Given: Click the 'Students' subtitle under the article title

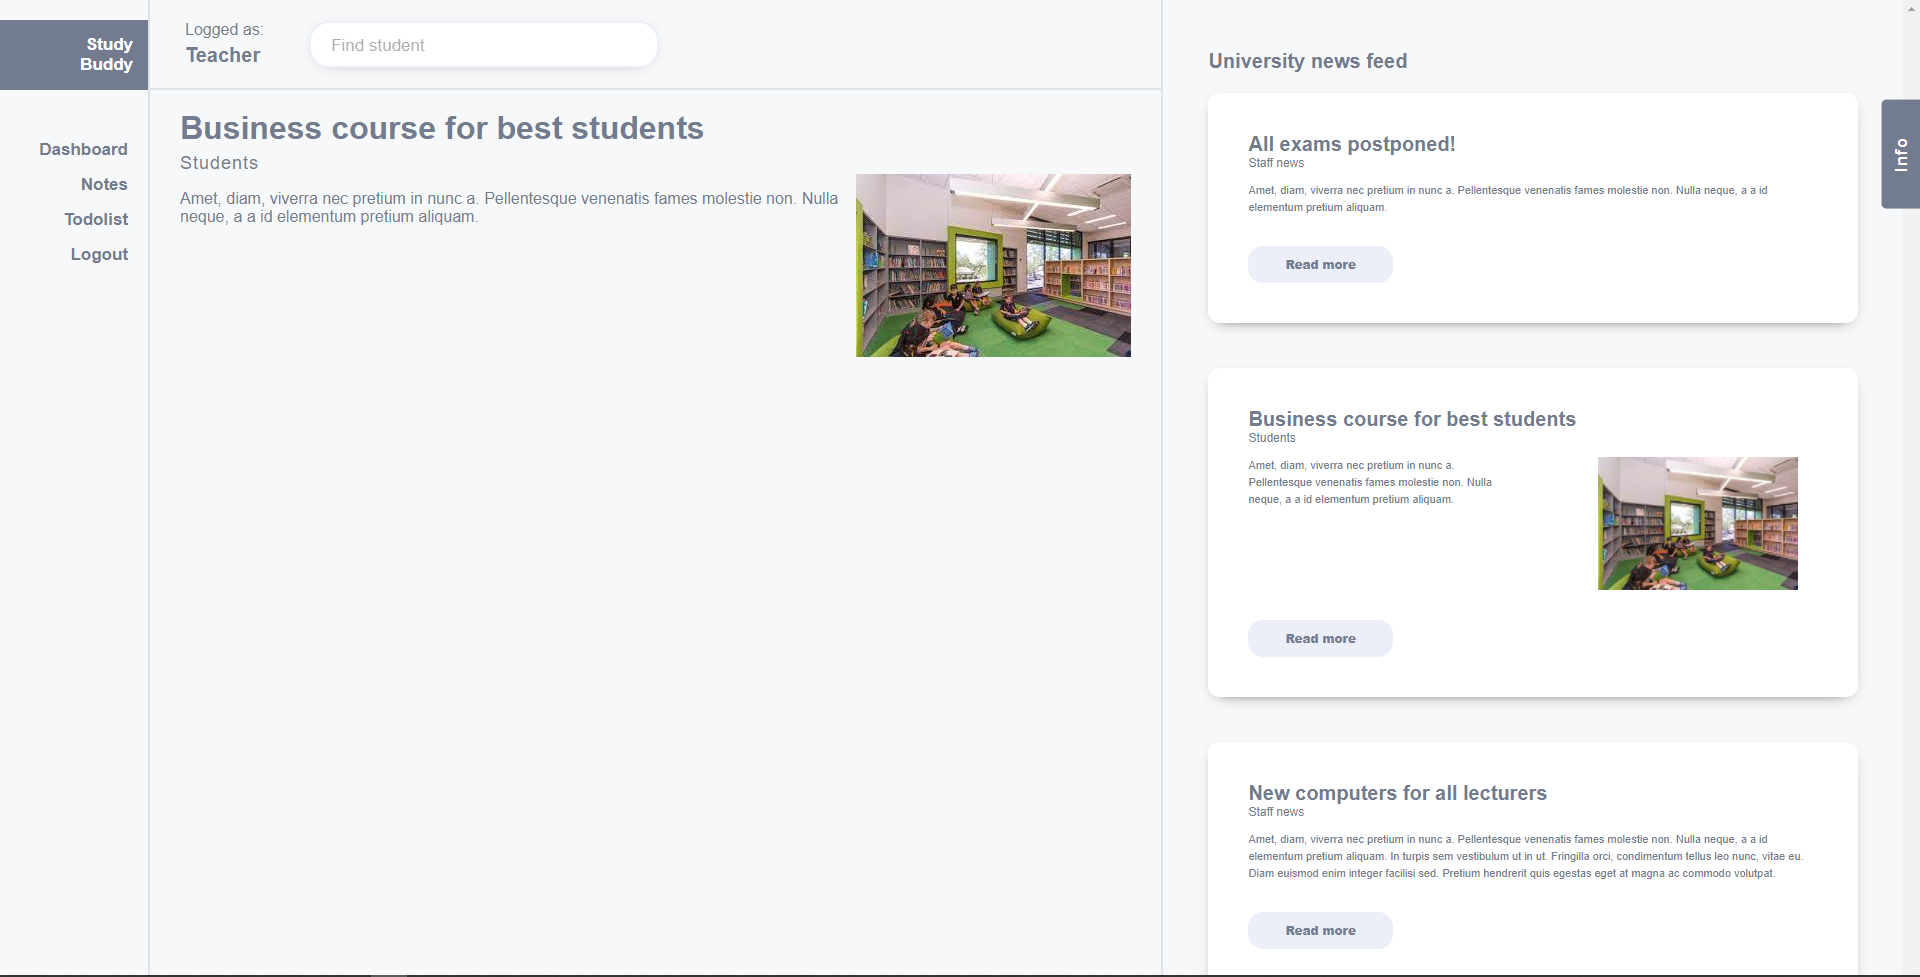Looking at the screenshot, I should 219,162.
